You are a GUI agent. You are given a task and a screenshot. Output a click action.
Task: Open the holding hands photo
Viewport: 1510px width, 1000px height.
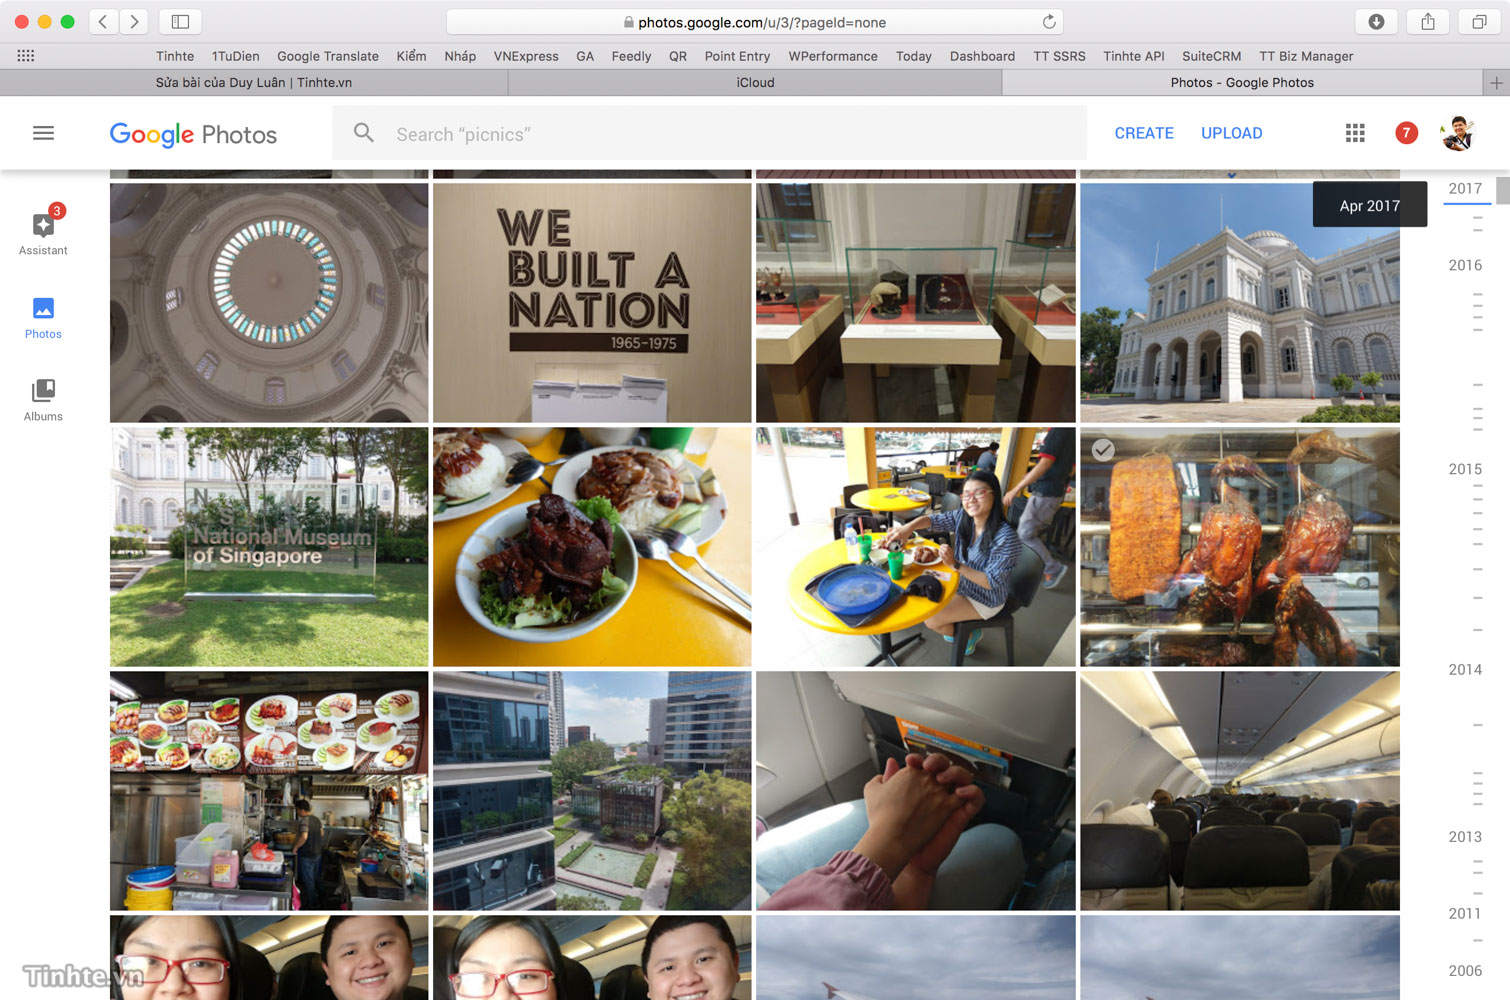[916, 791]
